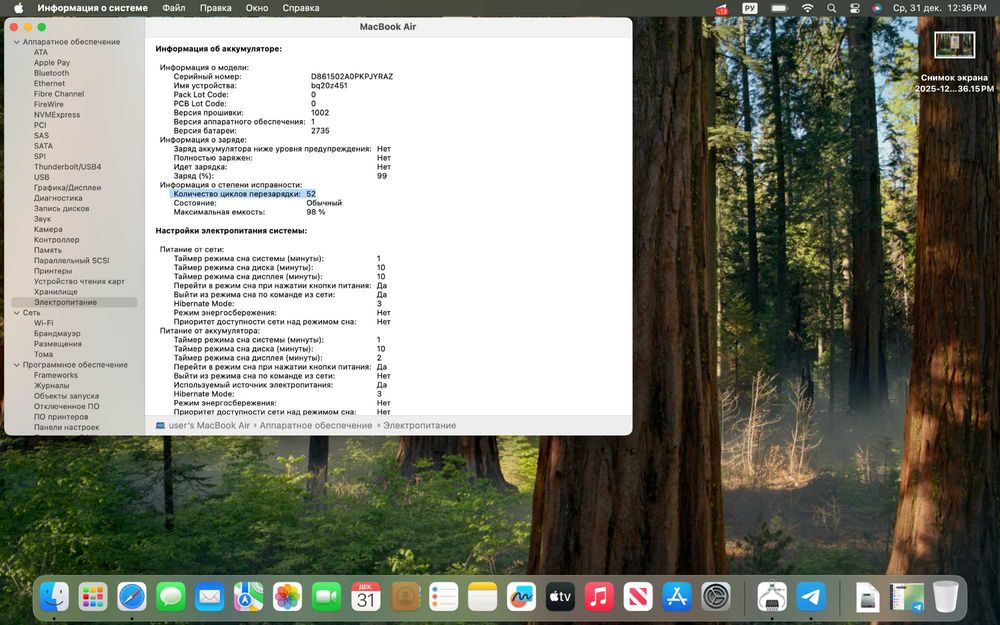This screenshot has width=1000, height=625.
Task: Click System Information chip icon in Dock
Action: (772, 597)
